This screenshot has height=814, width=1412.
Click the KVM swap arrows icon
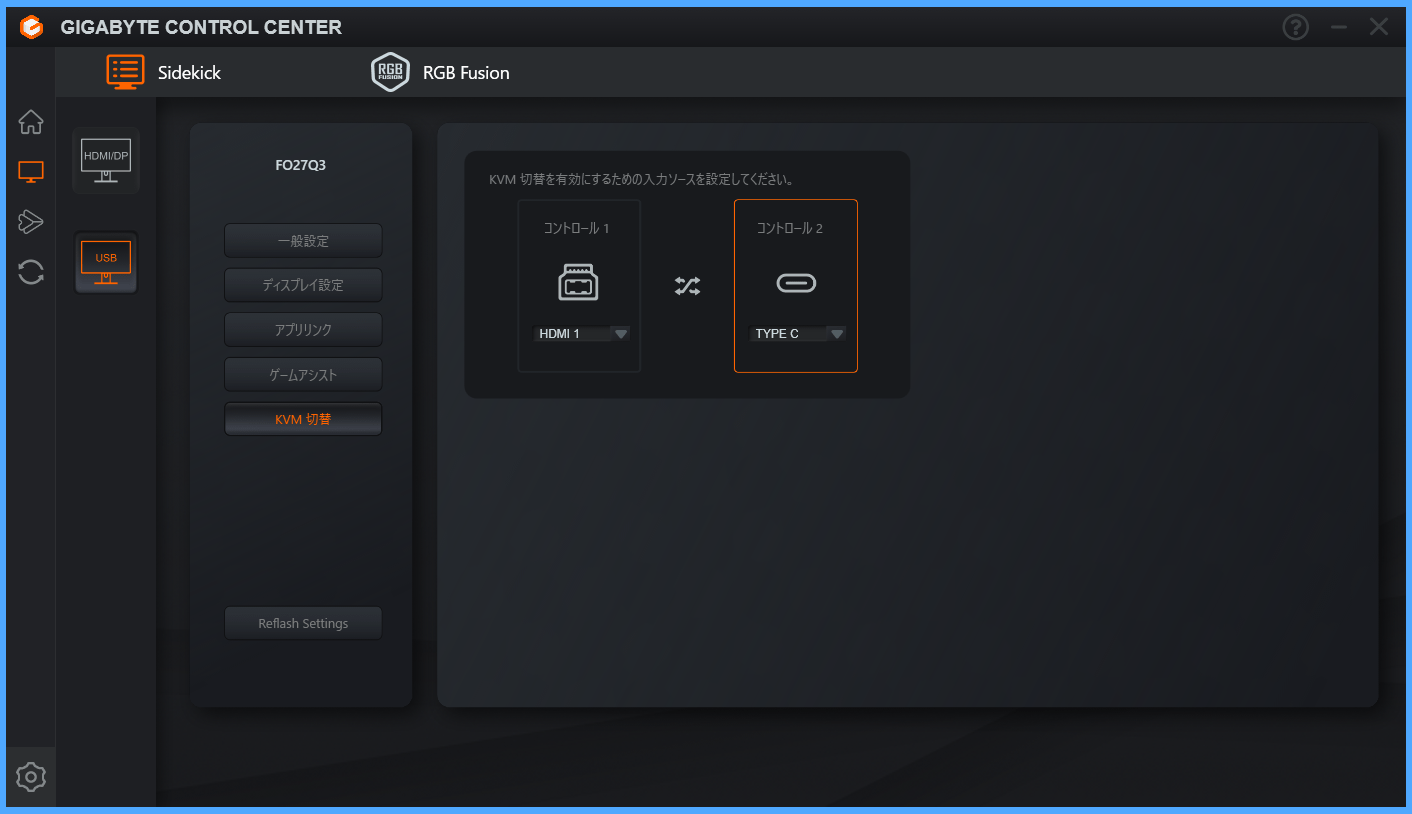pos(687,286)
